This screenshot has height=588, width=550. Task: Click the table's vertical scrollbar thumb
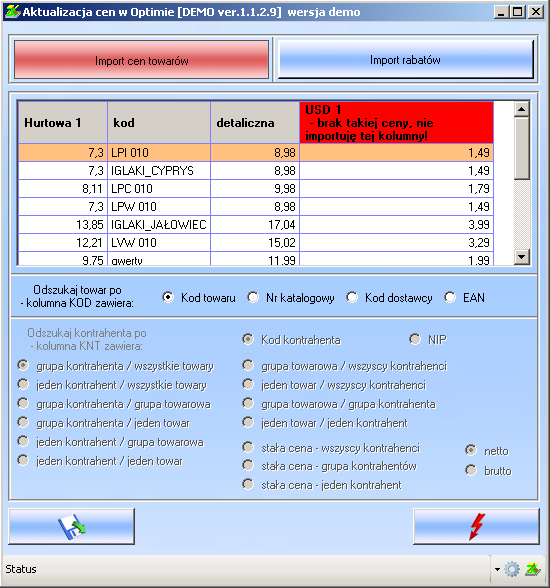click(x=522, y=148)
